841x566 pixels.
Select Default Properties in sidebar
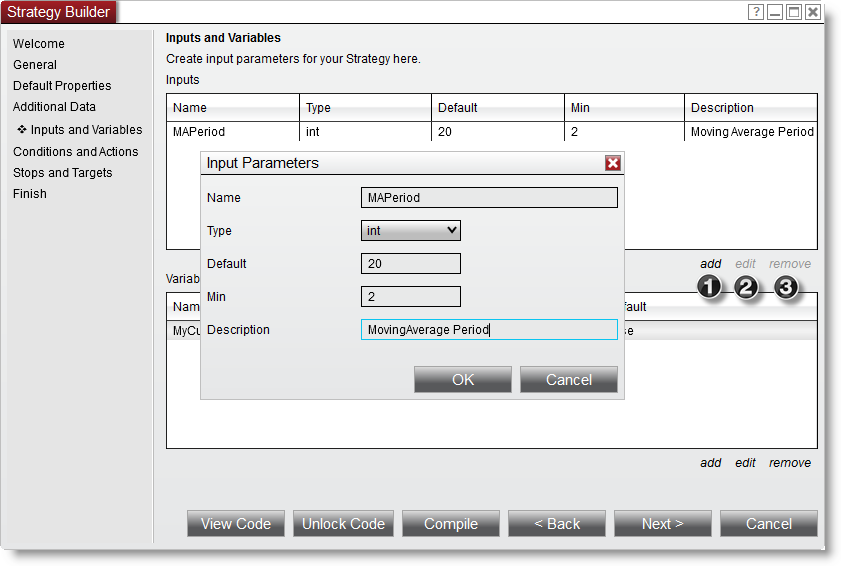62,86
